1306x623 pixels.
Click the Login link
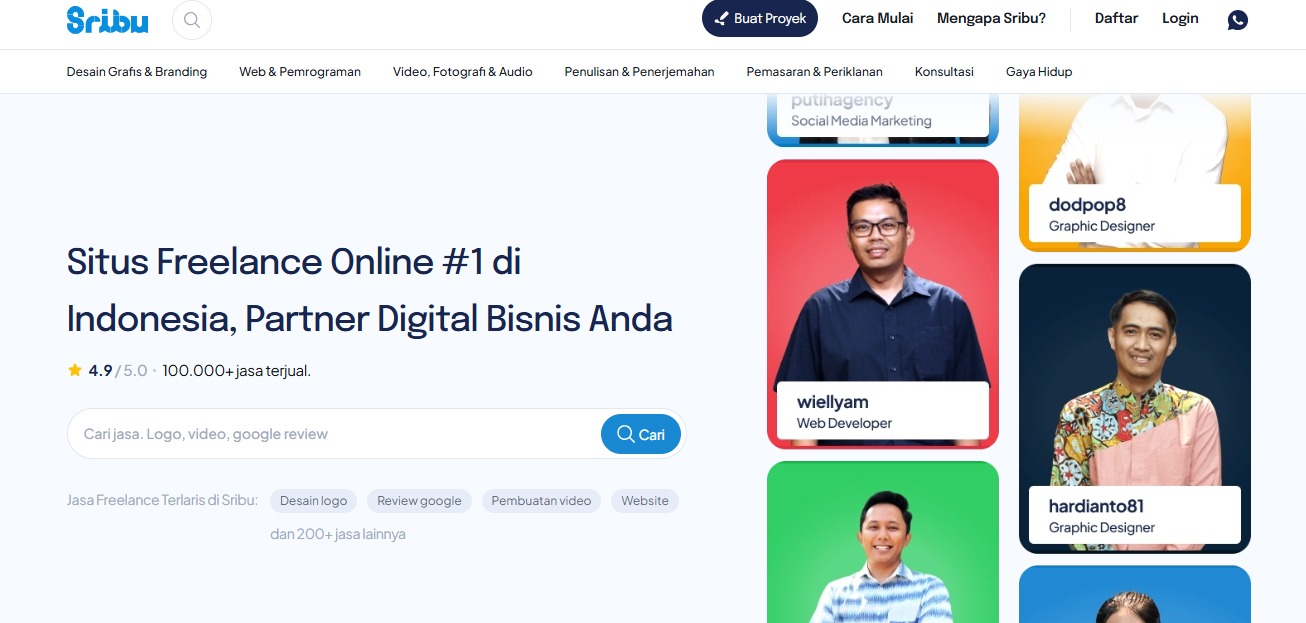pos(1180,18)
